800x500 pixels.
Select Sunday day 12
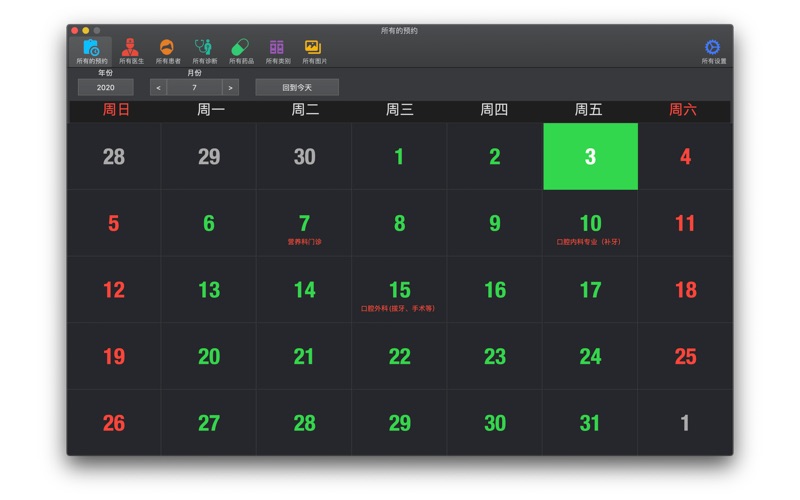tap(114, 290)
